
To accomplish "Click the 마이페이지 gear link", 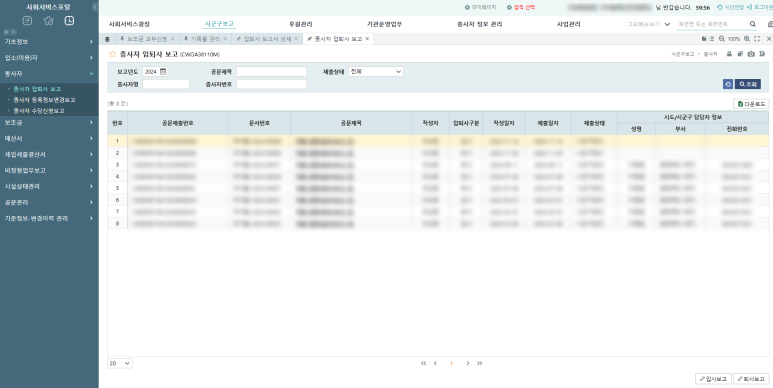I will (x=480, y=7).
